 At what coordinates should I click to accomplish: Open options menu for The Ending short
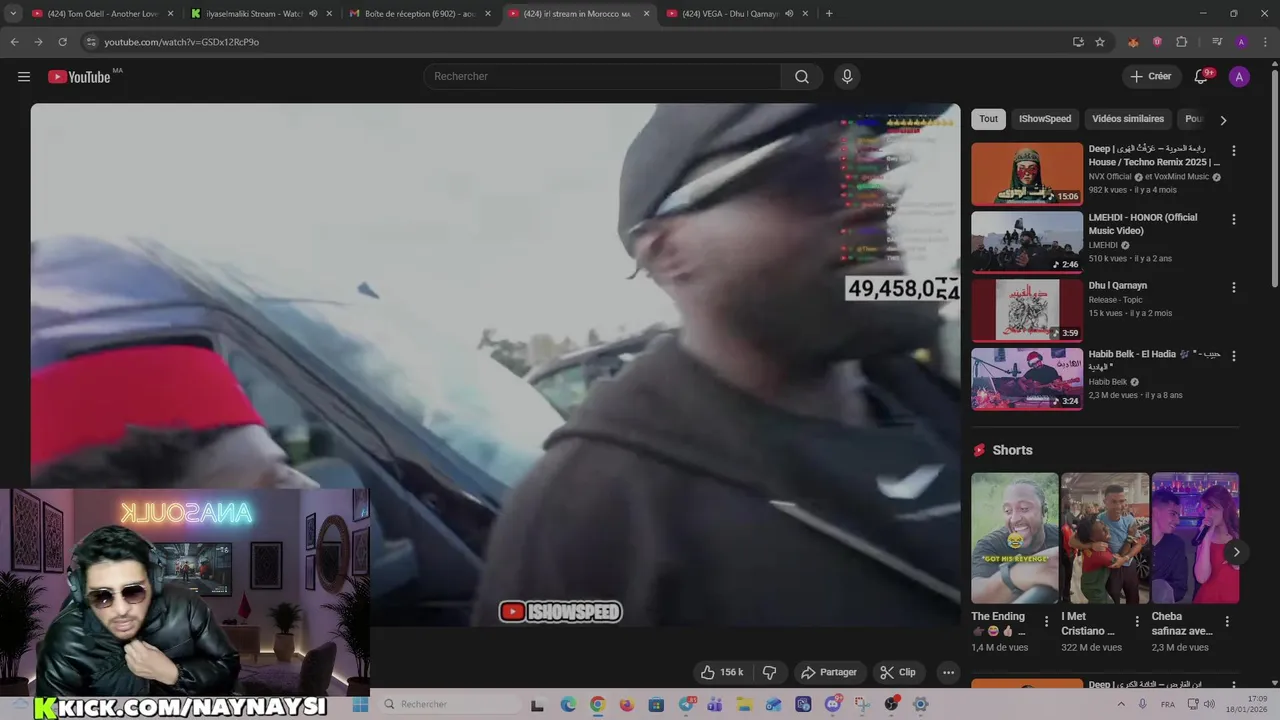tap(1047, 621)
